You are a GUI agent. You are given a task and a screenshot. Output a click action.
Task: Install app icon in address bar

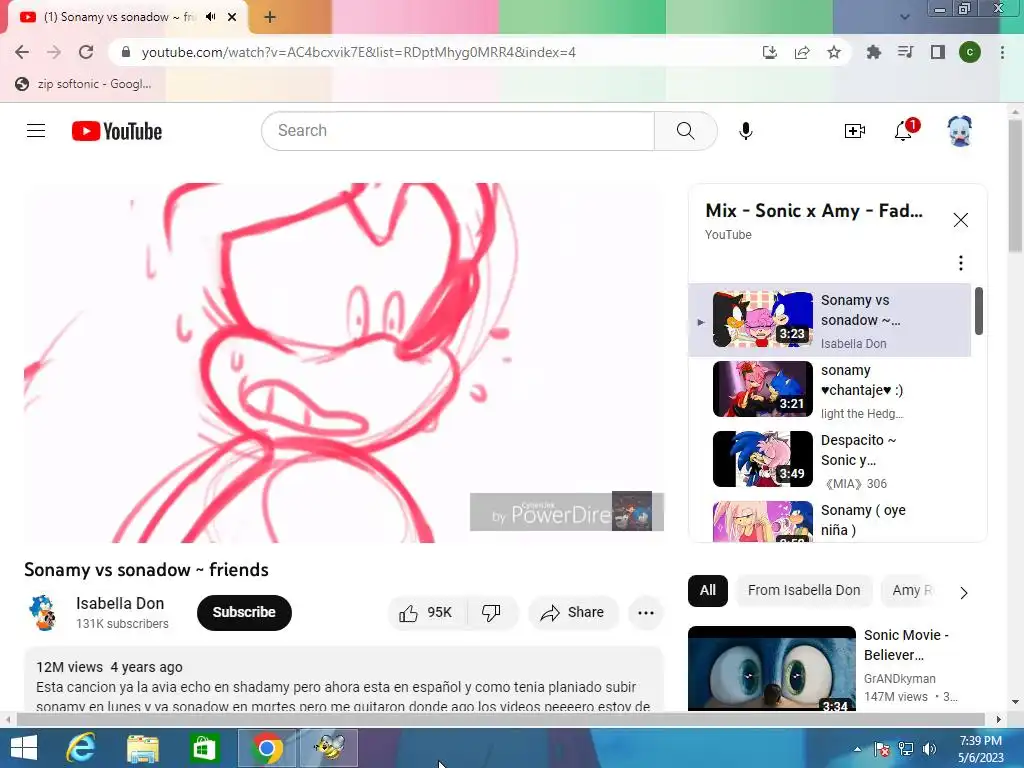click(770, 52)
